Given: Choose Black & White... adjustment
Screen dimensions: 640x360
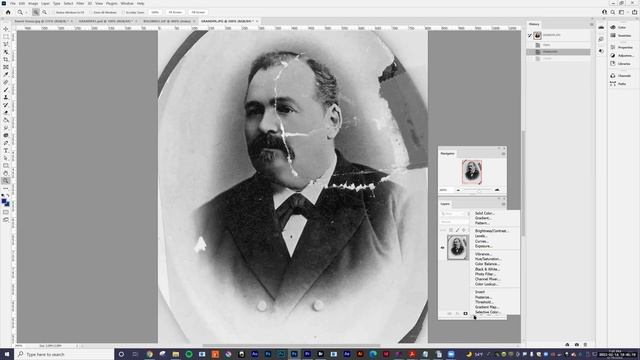Looking at the screenshot, I should coord(487,269).
